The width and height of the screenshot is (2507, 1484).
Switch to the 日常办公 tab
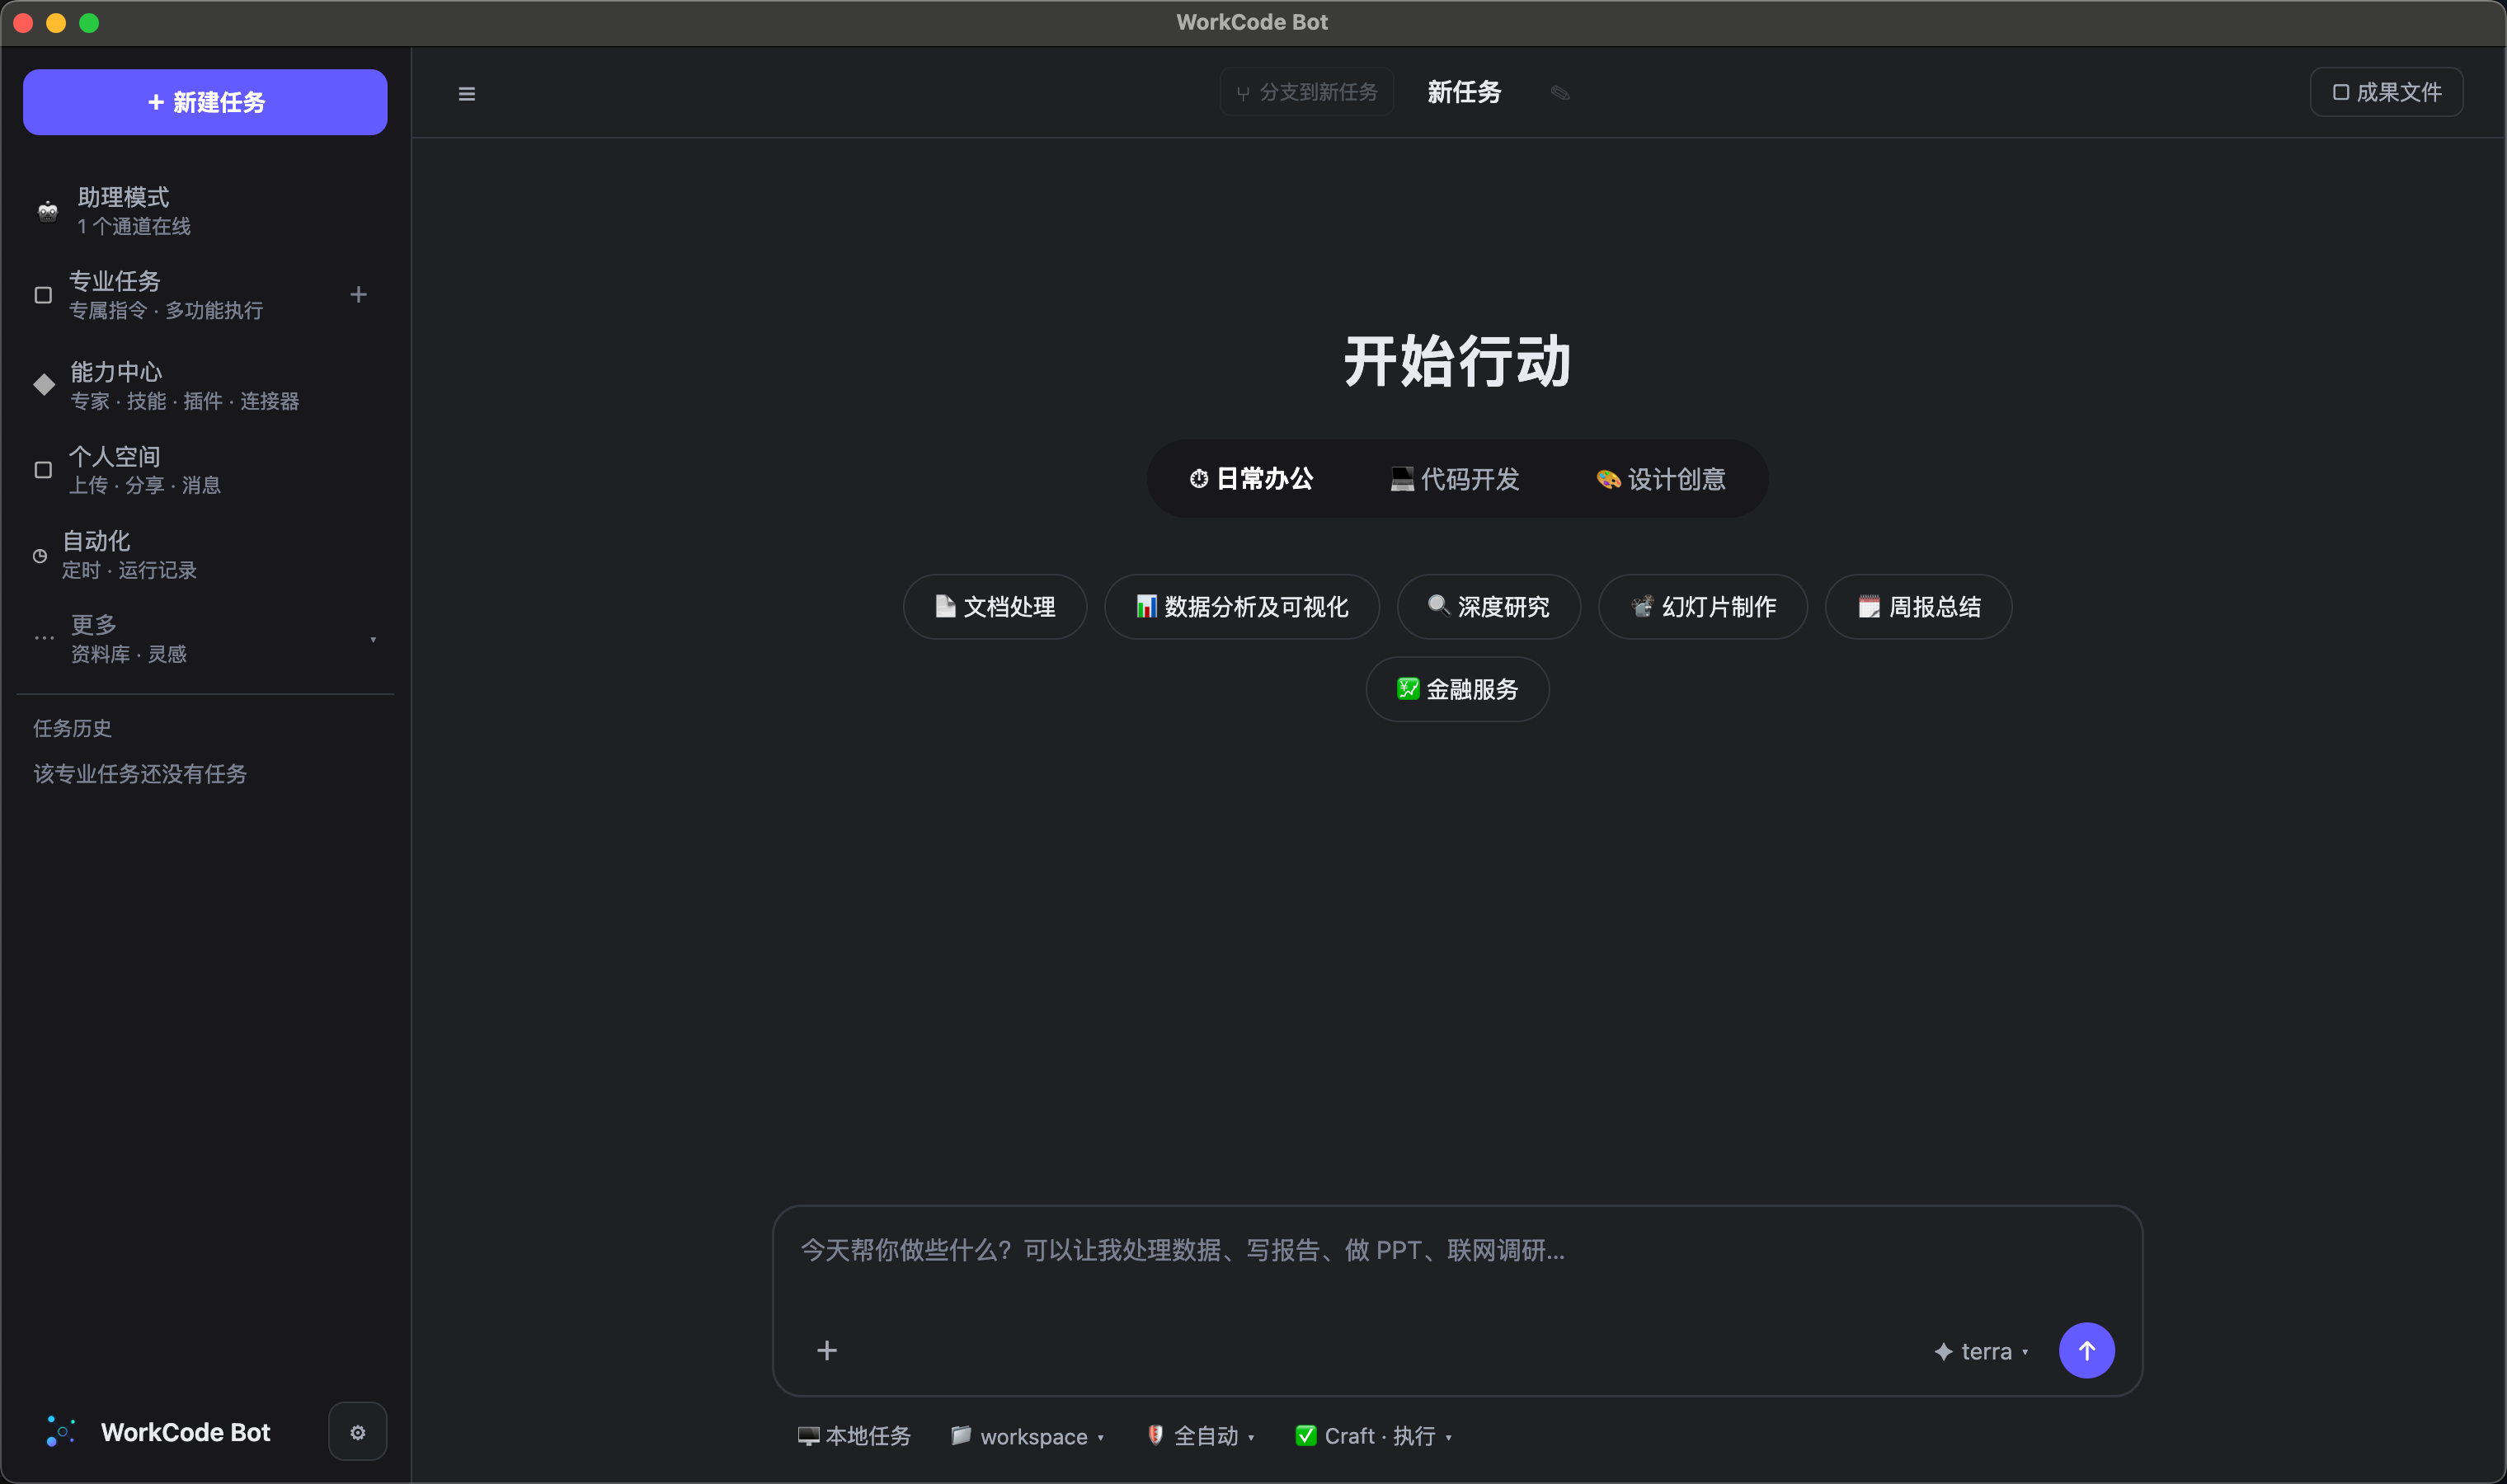tap(1251, 479)
